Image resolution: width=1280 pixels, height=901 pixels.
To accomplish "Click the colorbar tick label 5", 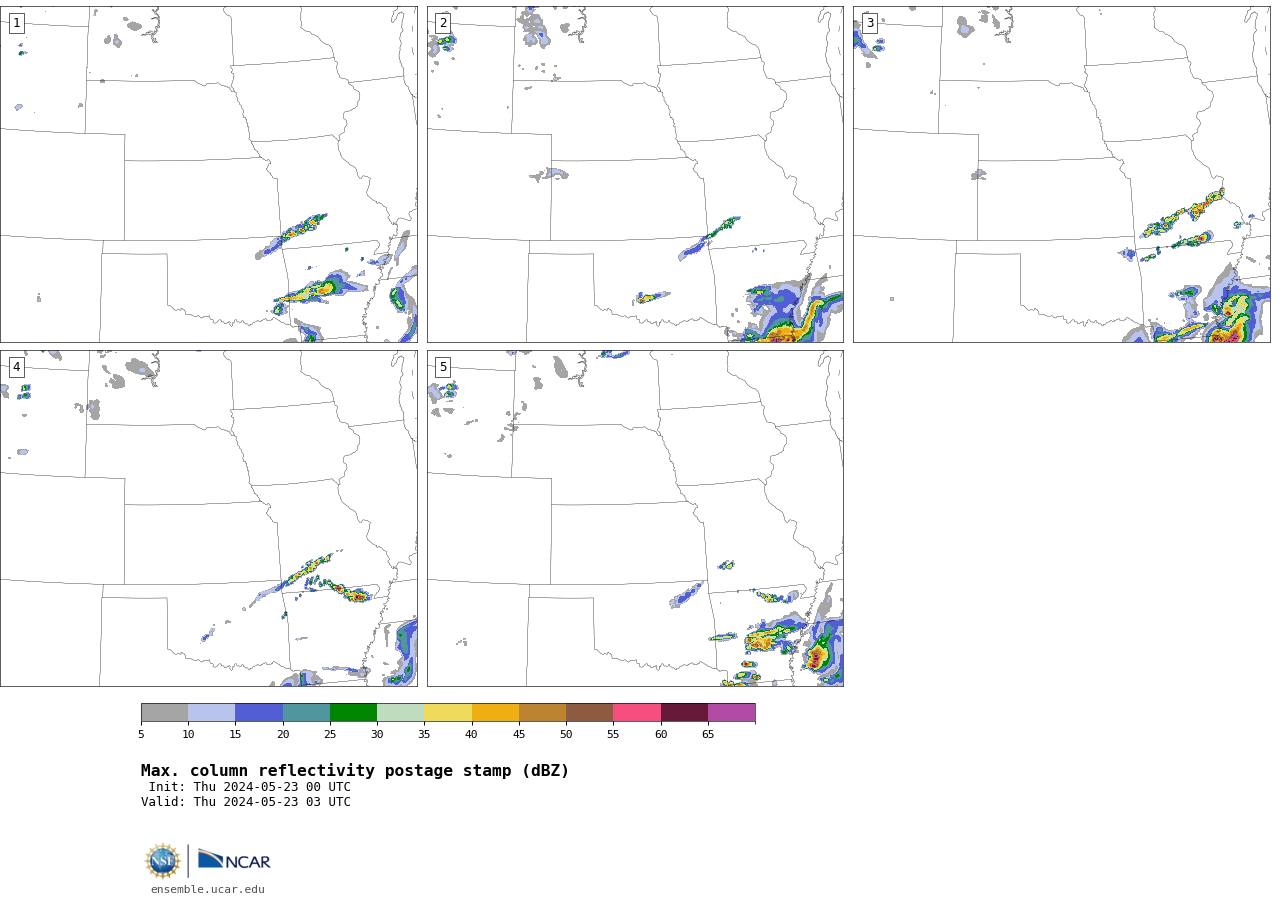I will (141, 735).
